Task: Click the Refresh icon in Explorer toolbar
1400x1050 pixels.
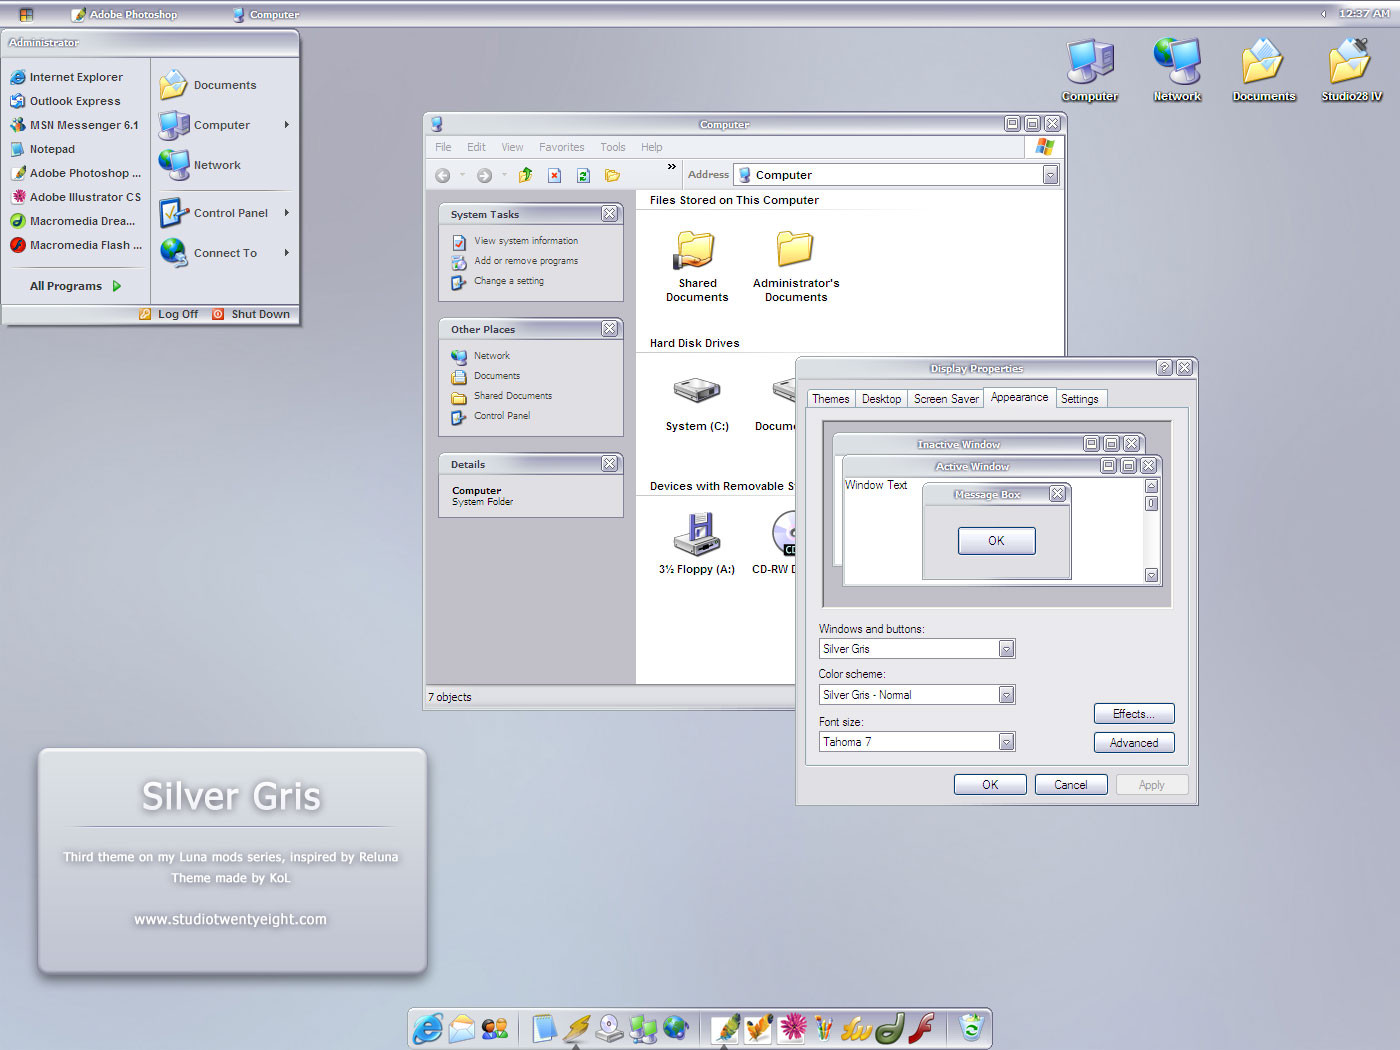Action: [x=583, y=175]
